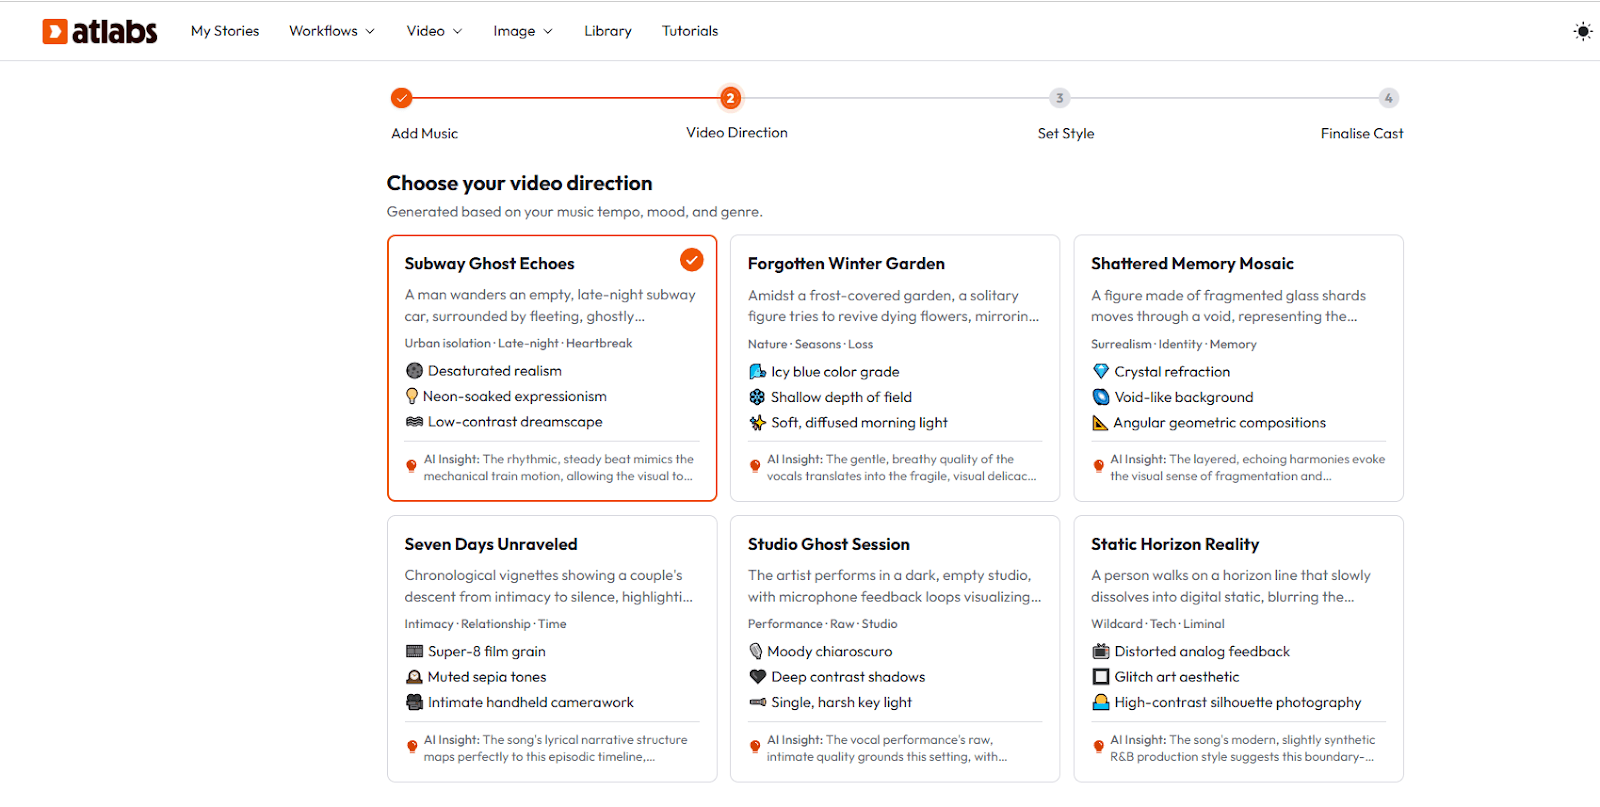This screenshot has width=1600, height=807.
Task: Click the Deep contrast shadows heart icon
Action: click(757, 677)
